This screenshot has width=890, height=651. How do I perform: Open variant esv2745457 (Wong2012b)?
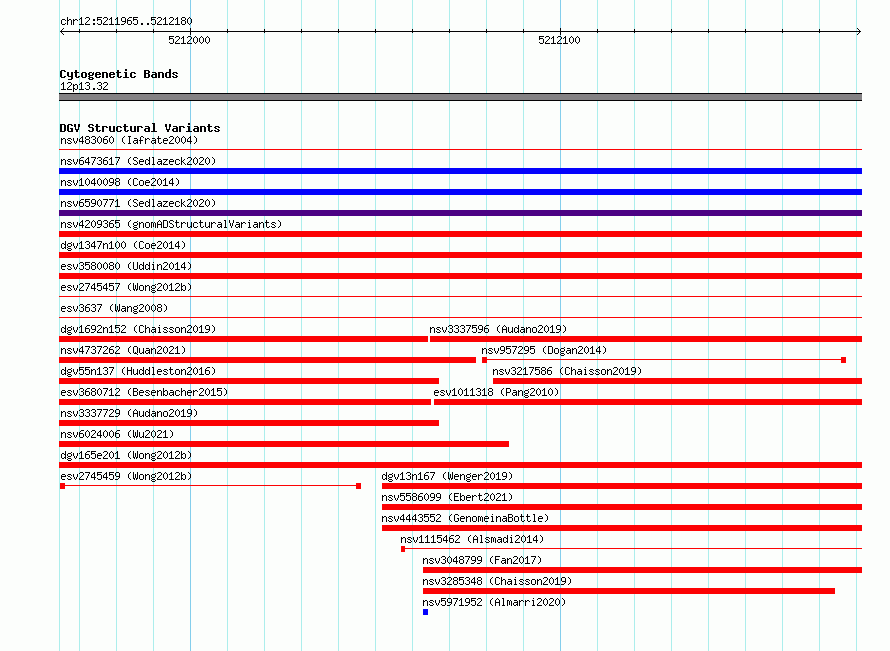pyautogui.click(x=126, y=287)
